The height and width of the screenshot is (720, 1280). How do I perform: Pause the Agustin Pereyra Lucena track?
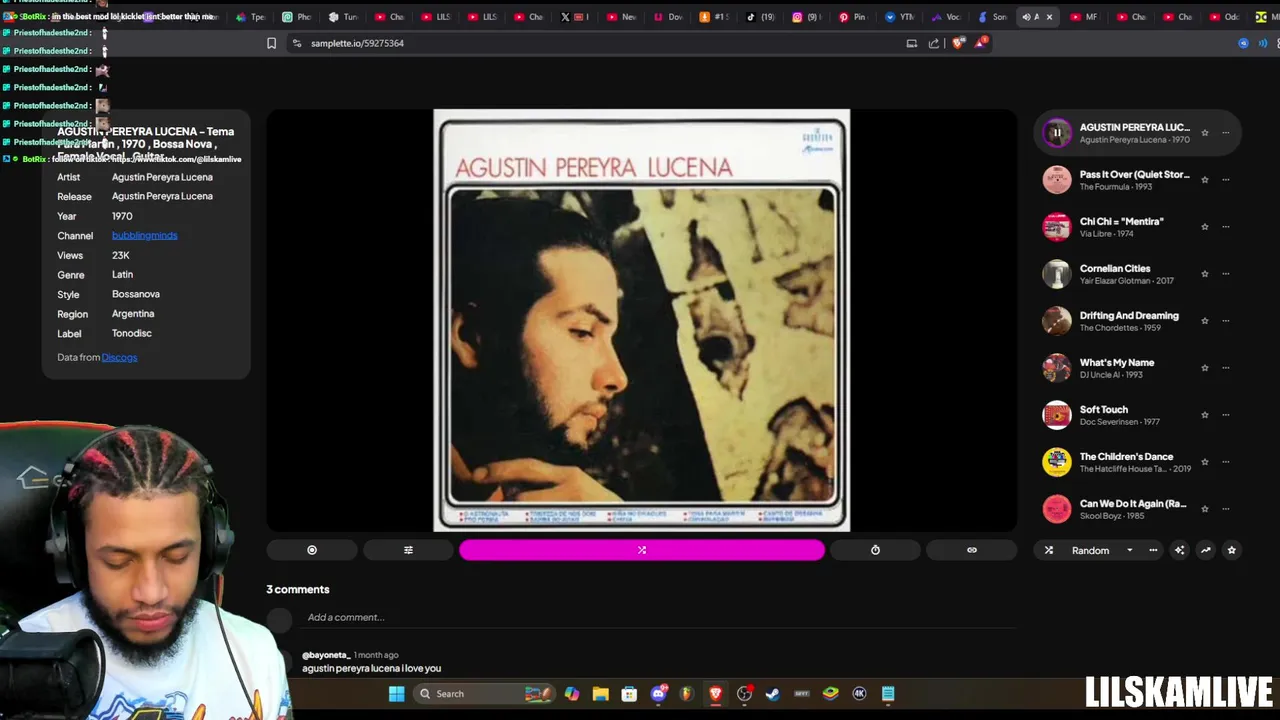click(x=1056, y=132)
